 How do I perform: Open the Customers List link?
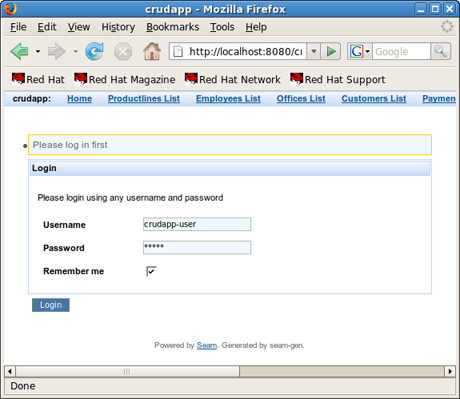pyautogui.click(x=374, y=99)
